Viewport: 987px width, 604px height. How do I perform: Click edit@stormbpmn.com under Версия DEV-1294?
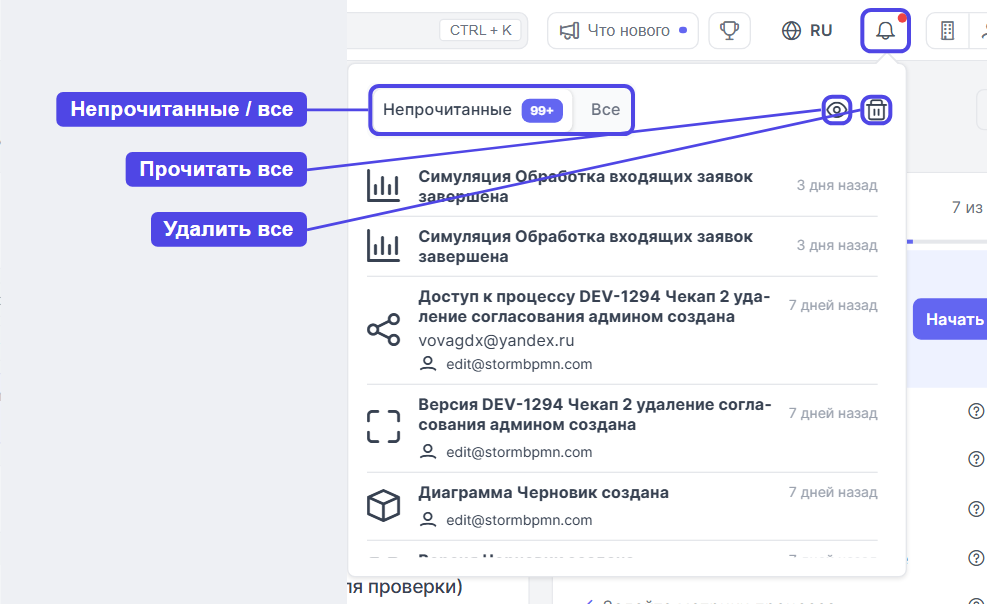(519, 452)
